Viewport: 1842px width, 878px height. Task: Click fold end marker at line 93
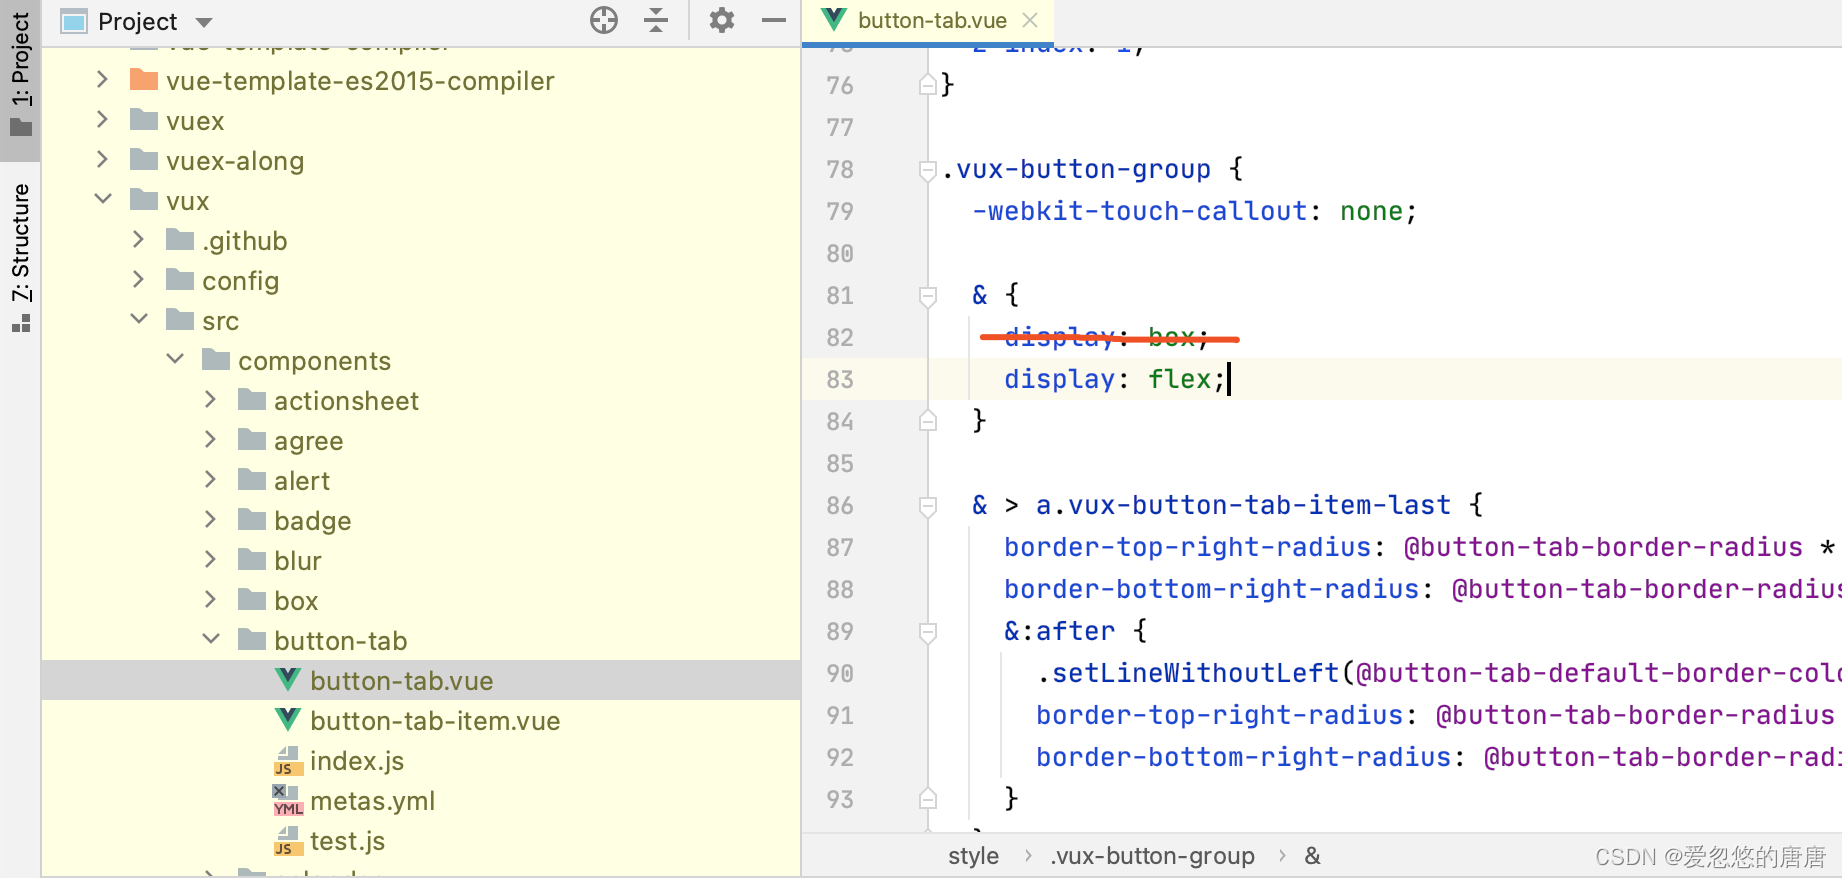(x=928, y=799)
